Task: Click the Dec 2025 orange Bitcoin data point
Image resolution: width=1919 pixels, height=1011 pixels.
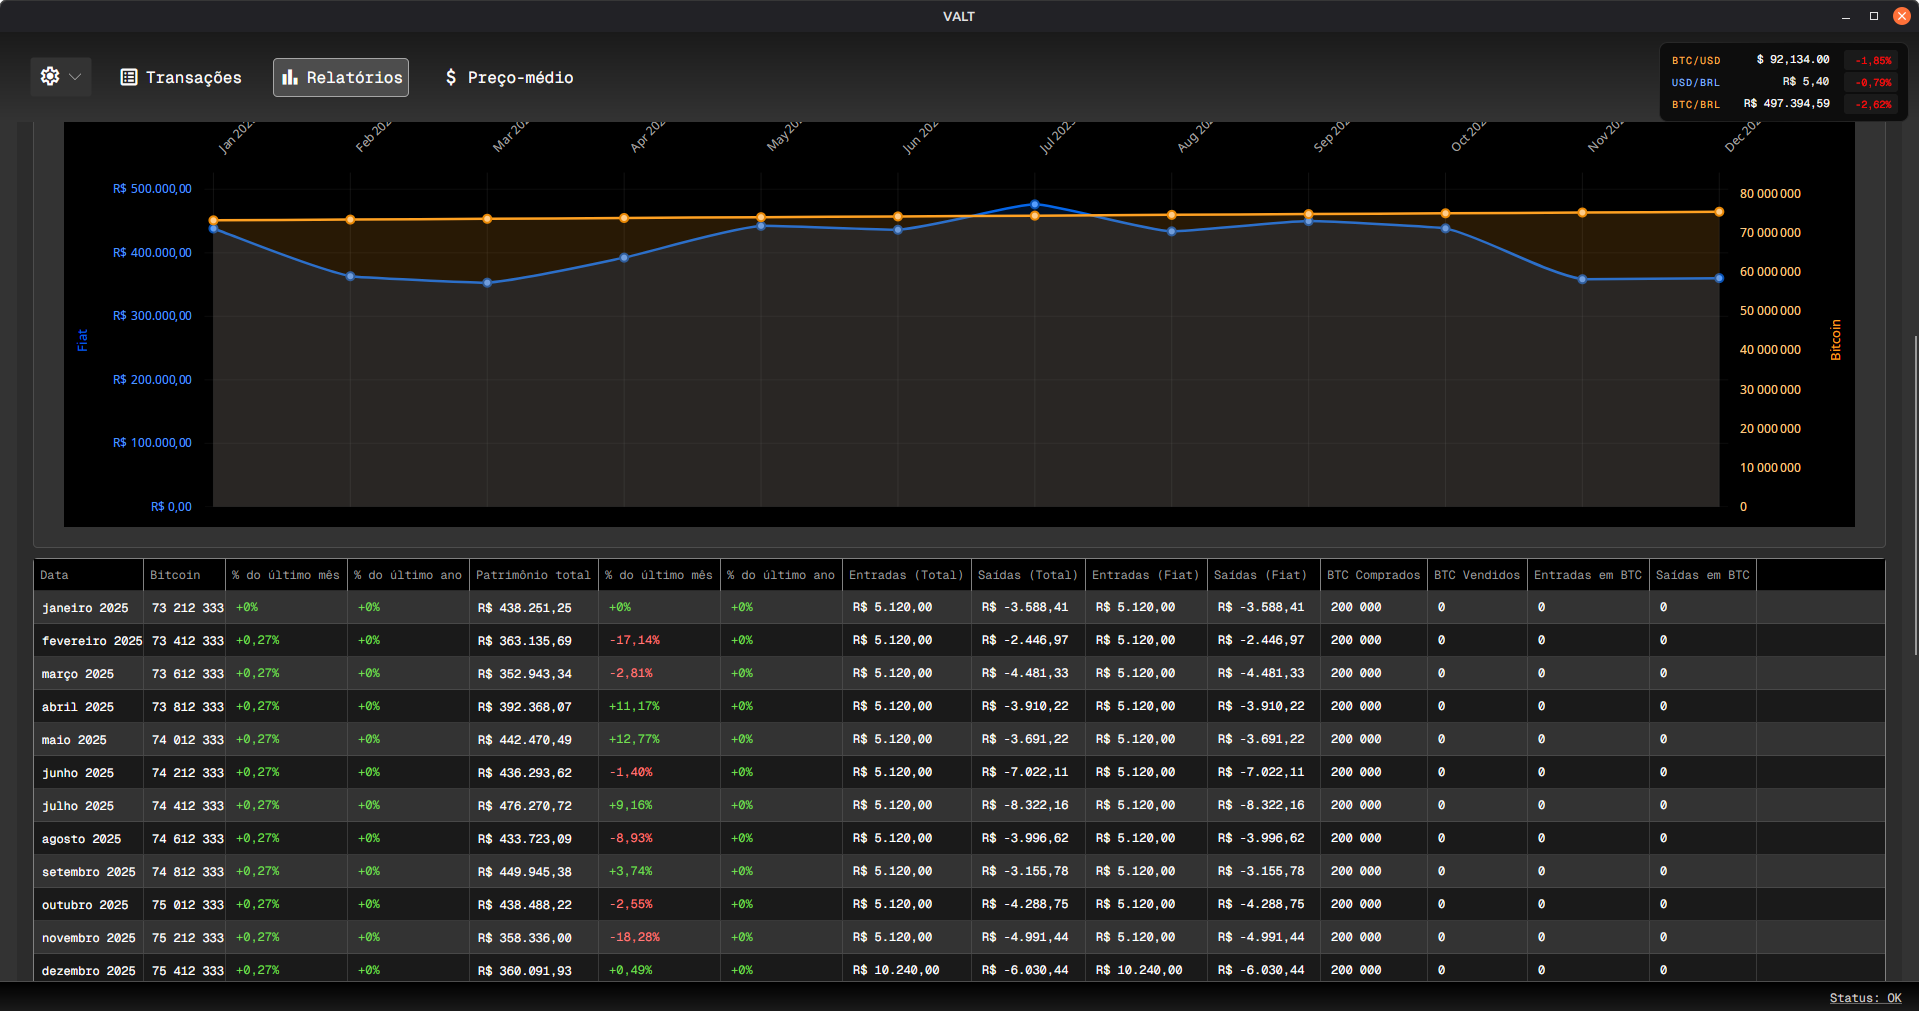Action: click(1719, 212)
